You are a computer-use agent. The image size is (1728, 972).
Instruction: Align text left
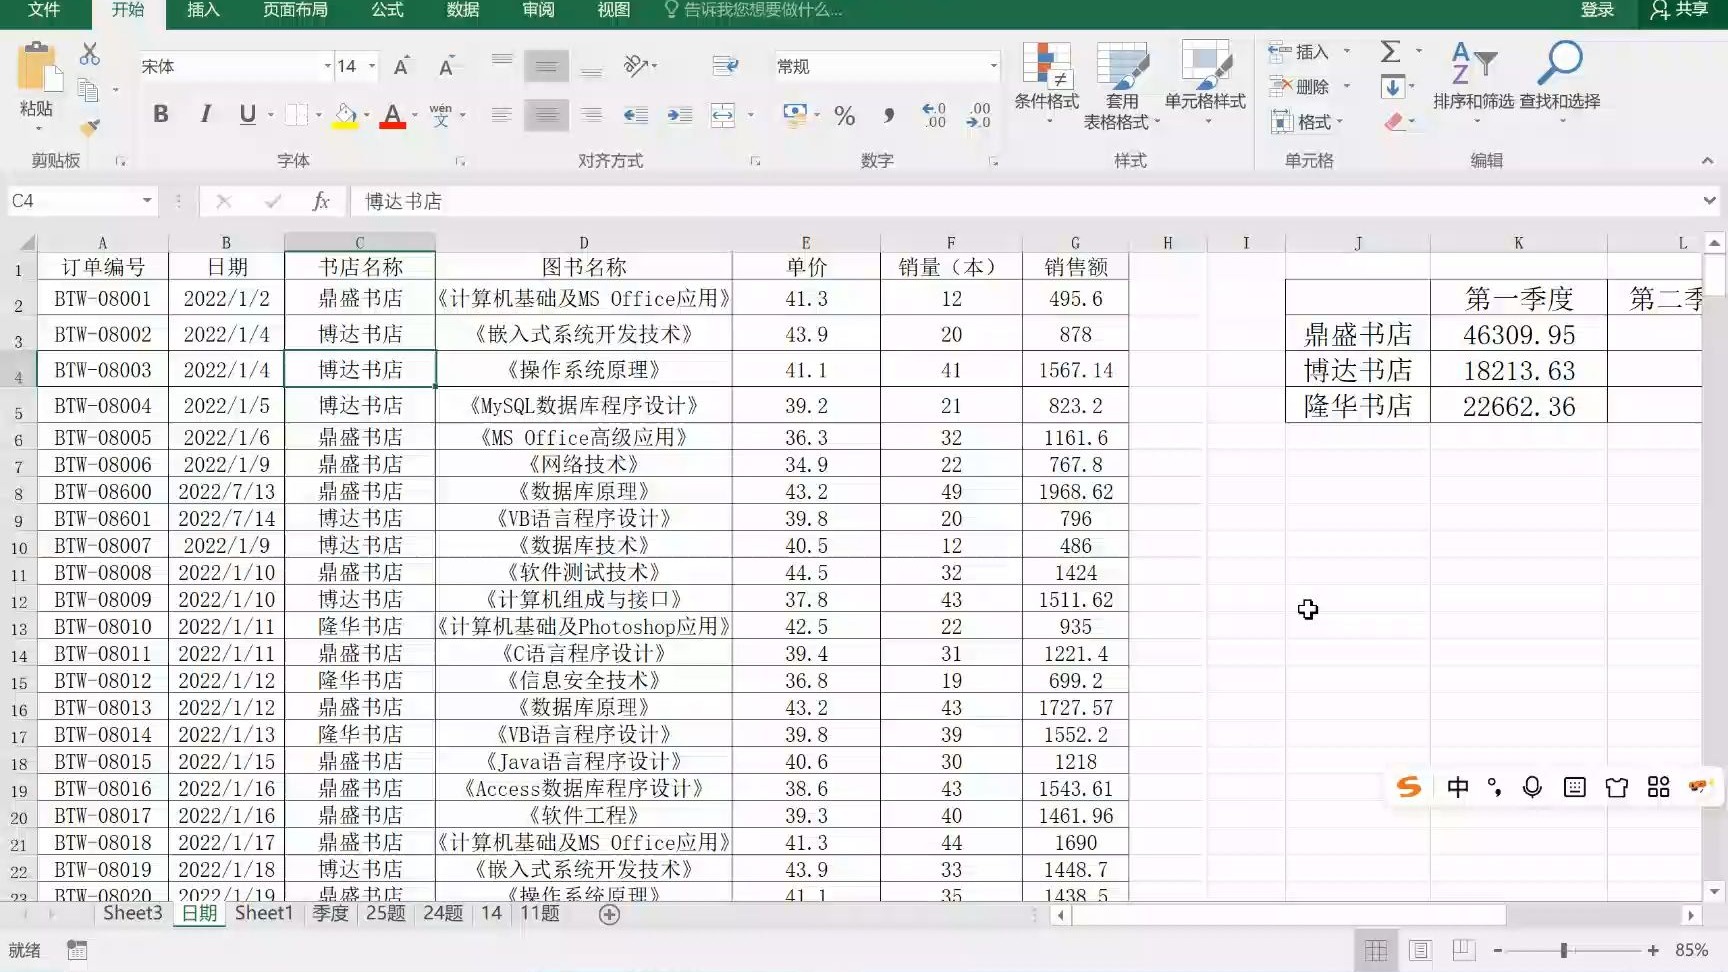coord(502,115)
